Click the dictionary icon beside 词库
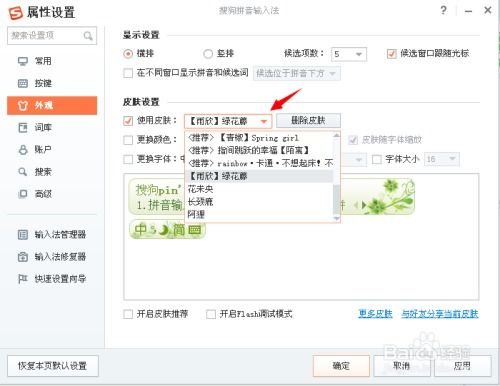This screenshot has width=500, height=386. click(x=23, y=128)
